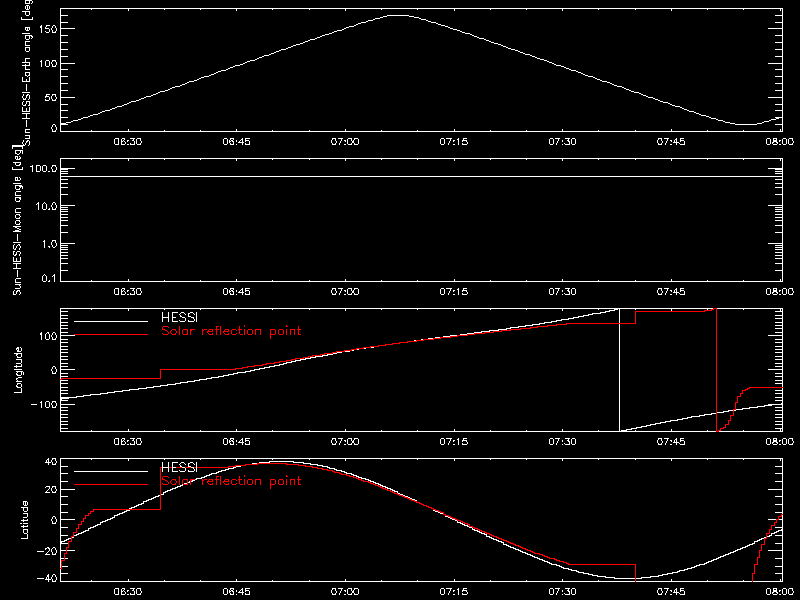Click 07:45 time label under Latitude plot
Screen dimensions: 800x600
click(x=671, y=592)
